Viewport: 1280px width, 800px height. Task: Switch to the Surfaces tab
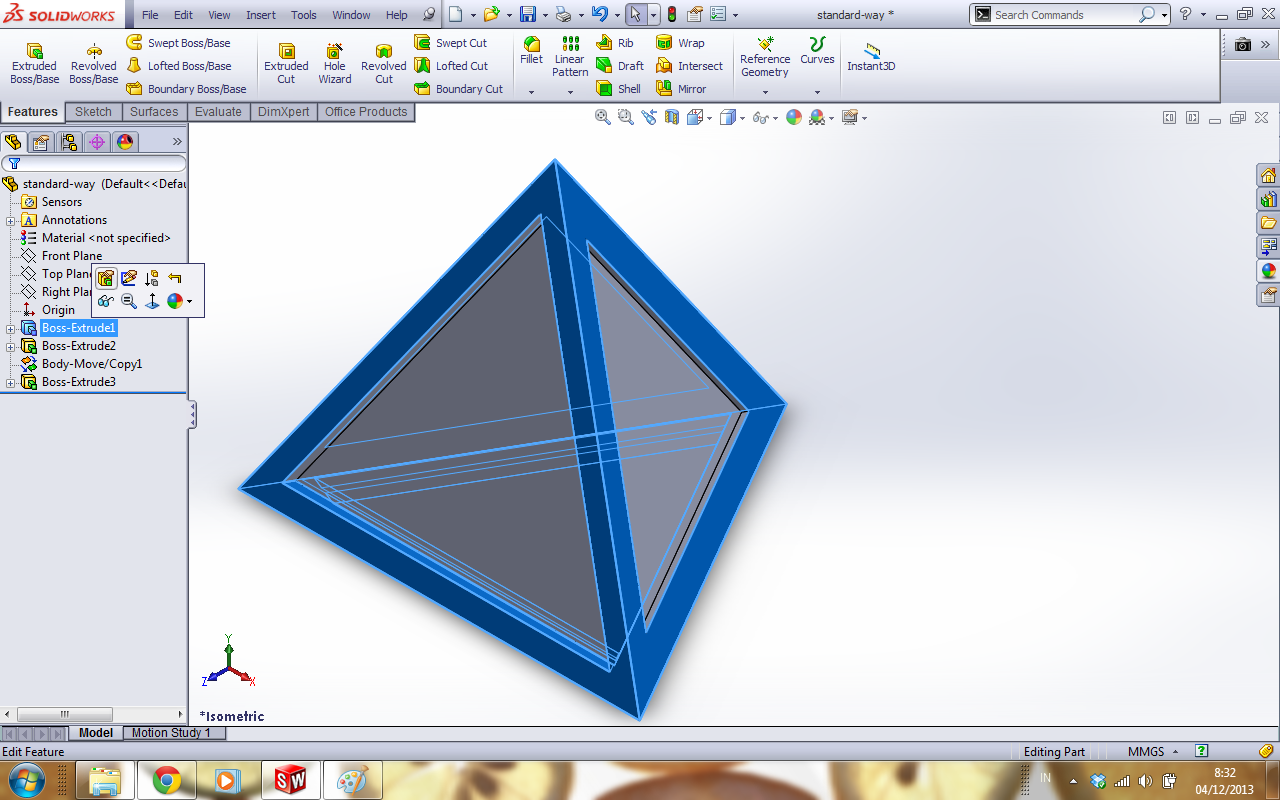(154, 112)
